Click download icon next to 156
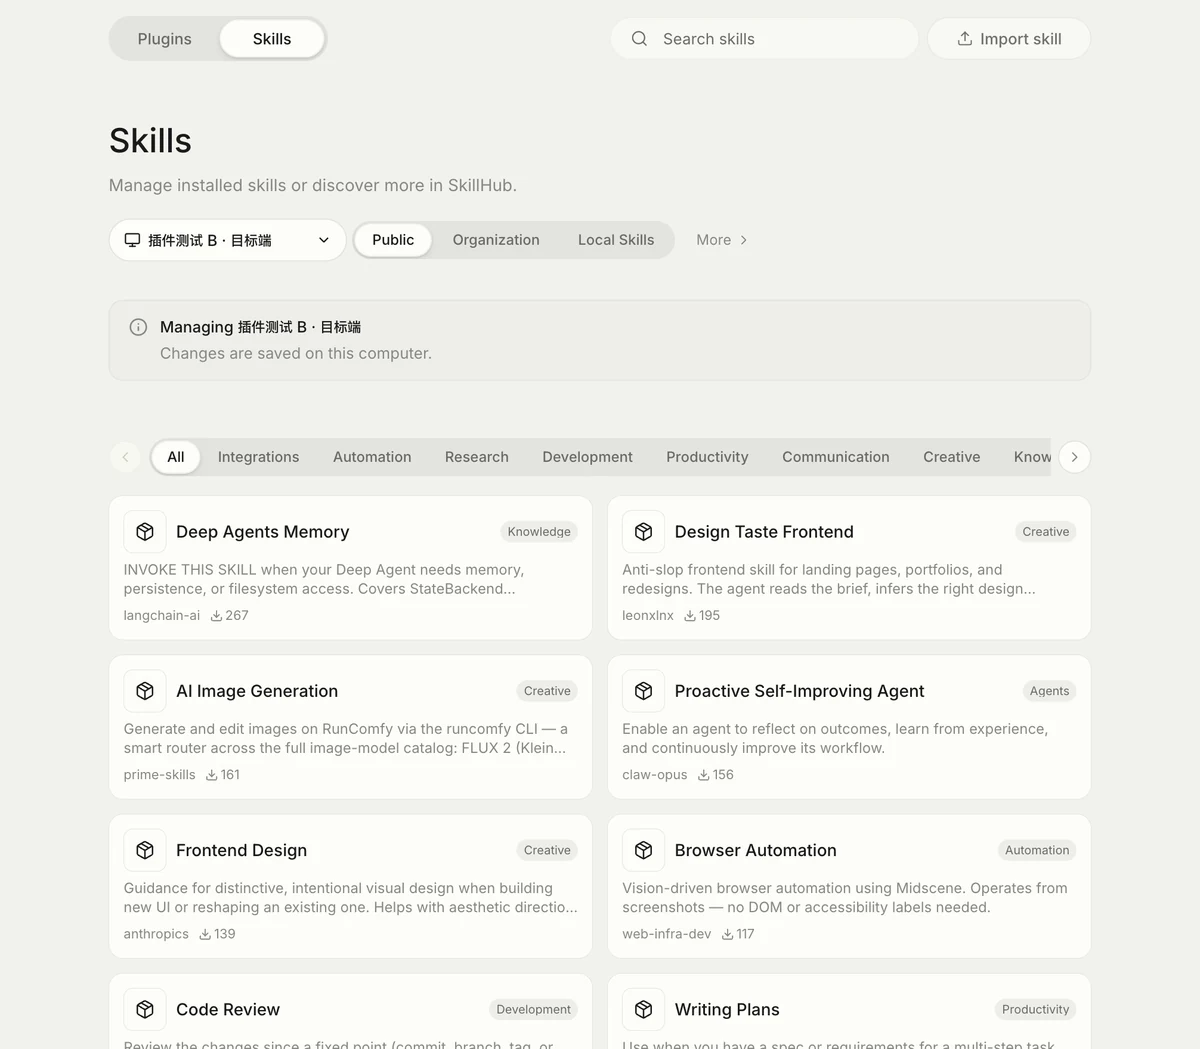The image size is (1200, 1049). tap(704, 775)
